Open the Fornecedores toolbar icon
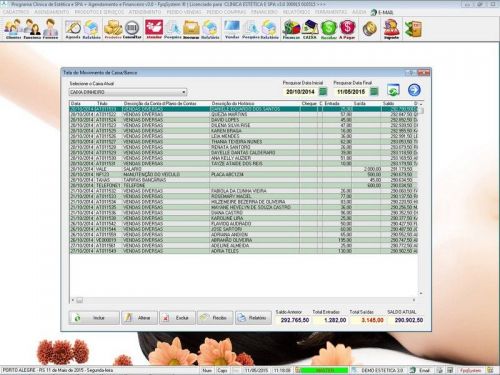Image resolution: width=500 pixels, height=375 pixels. 50,29
